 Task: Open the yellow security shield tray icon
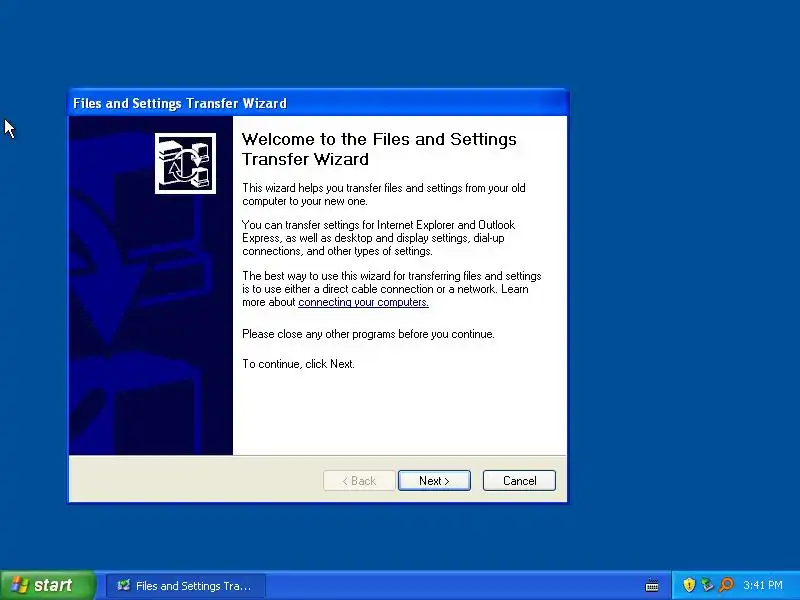(689, 585)
